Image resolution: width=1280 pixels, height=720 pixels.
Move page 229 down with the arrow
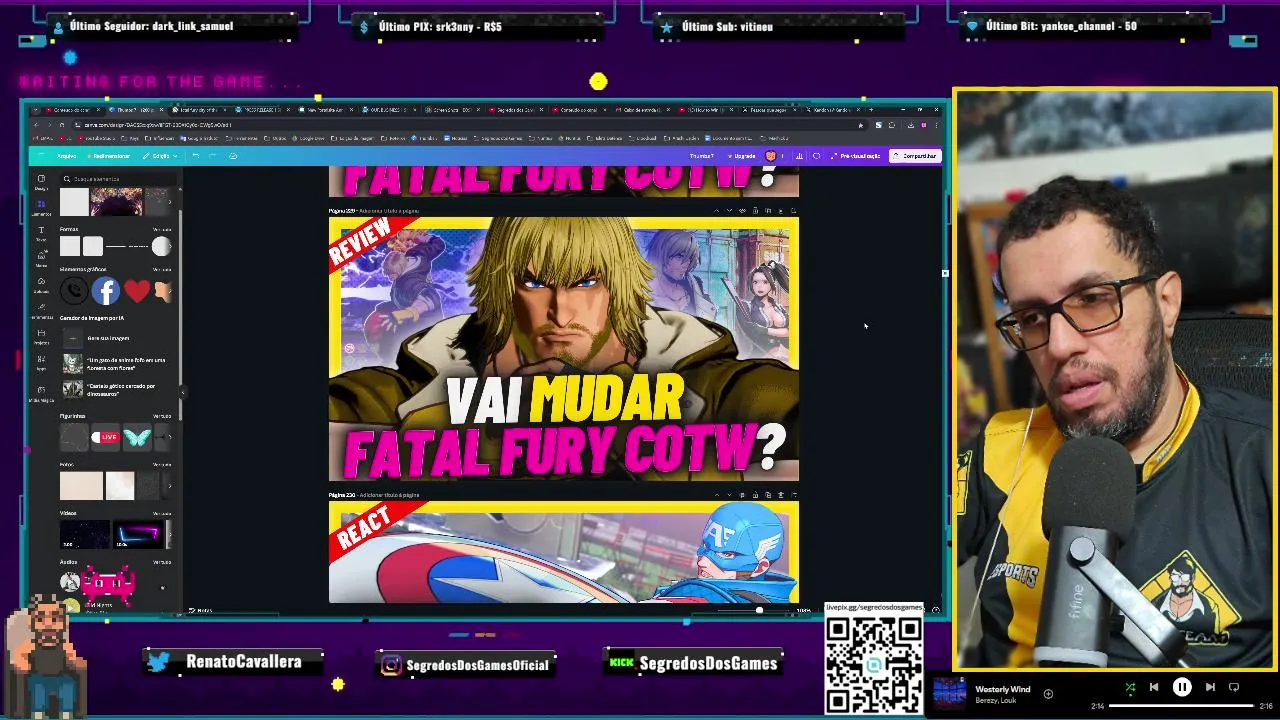coord(729,211)
